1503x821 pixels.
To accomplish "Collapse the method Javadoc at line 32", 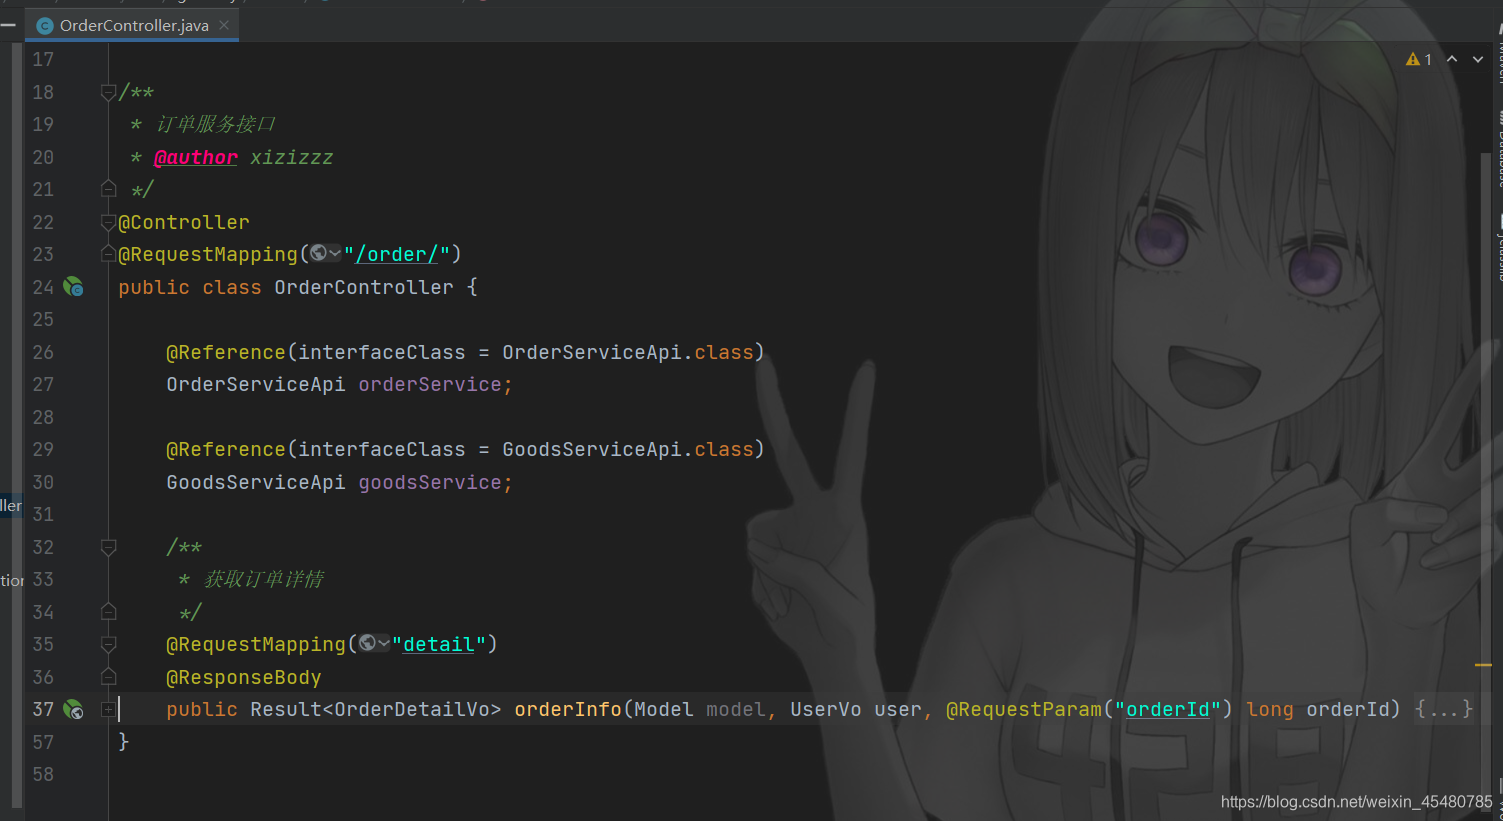I will click(108, 547).
